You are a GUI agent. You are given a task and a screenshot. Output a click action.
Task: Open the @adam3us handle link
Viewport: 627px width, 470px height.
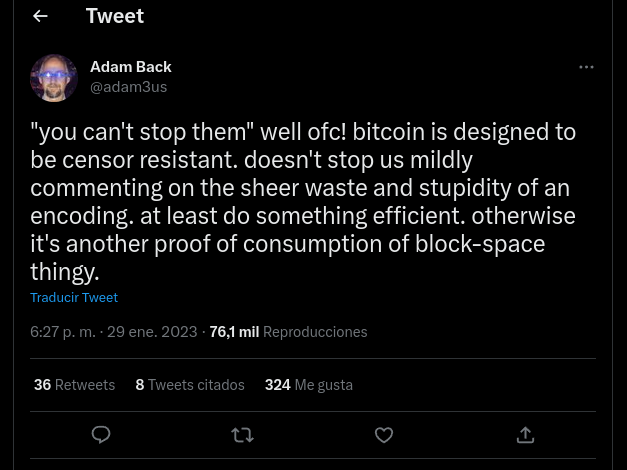[x=129, y=87]
